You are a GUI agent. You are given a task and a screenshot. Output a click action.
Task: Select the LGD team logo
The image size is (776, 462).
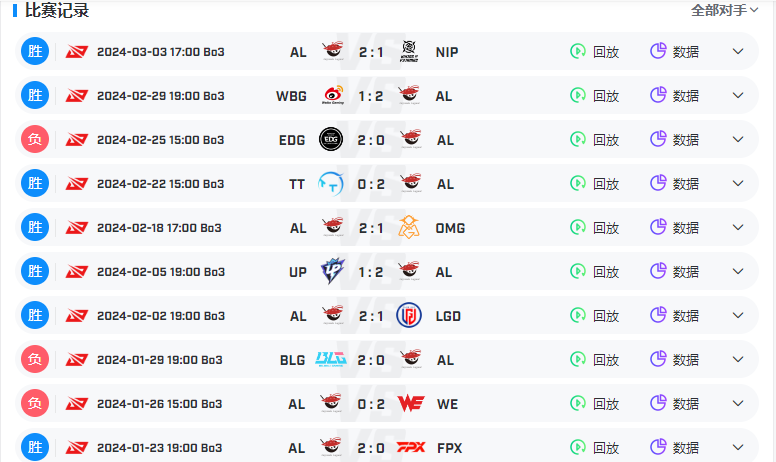pyautogui.click(x=409, y=316)
